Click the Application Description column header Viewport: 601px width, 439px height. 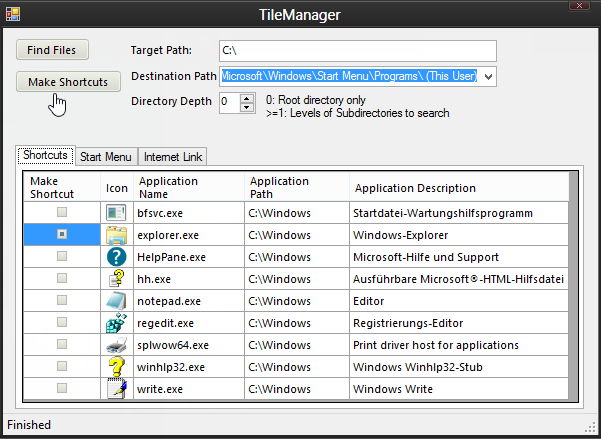[459, 187]
